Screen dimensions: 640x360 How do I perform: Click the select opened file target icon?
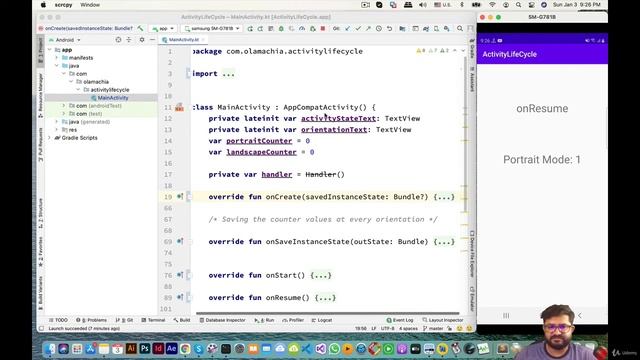point(118,40)
